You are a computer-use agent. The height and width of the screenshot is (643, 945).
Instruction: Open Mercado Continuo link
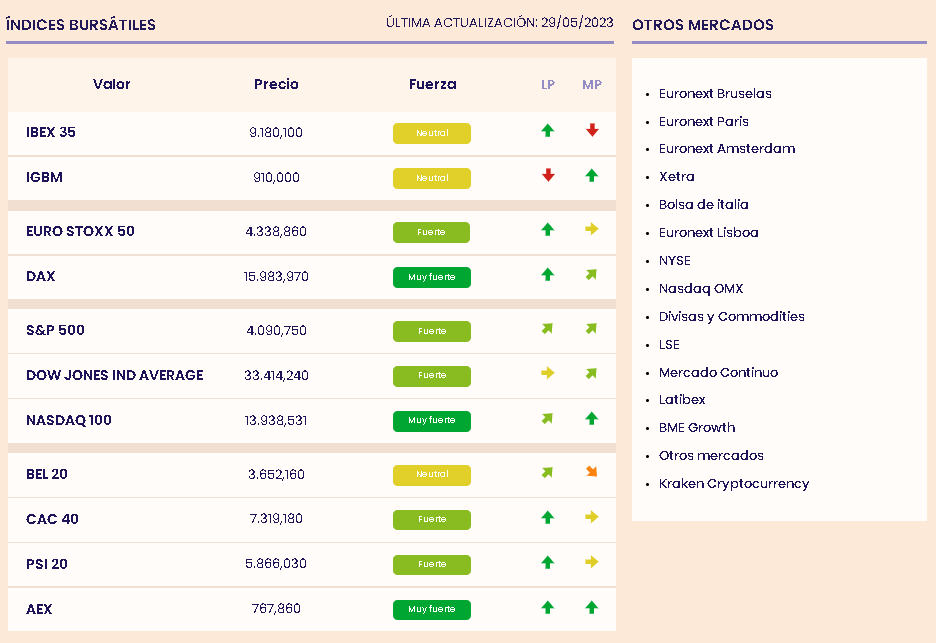click(x=718, y=372)
